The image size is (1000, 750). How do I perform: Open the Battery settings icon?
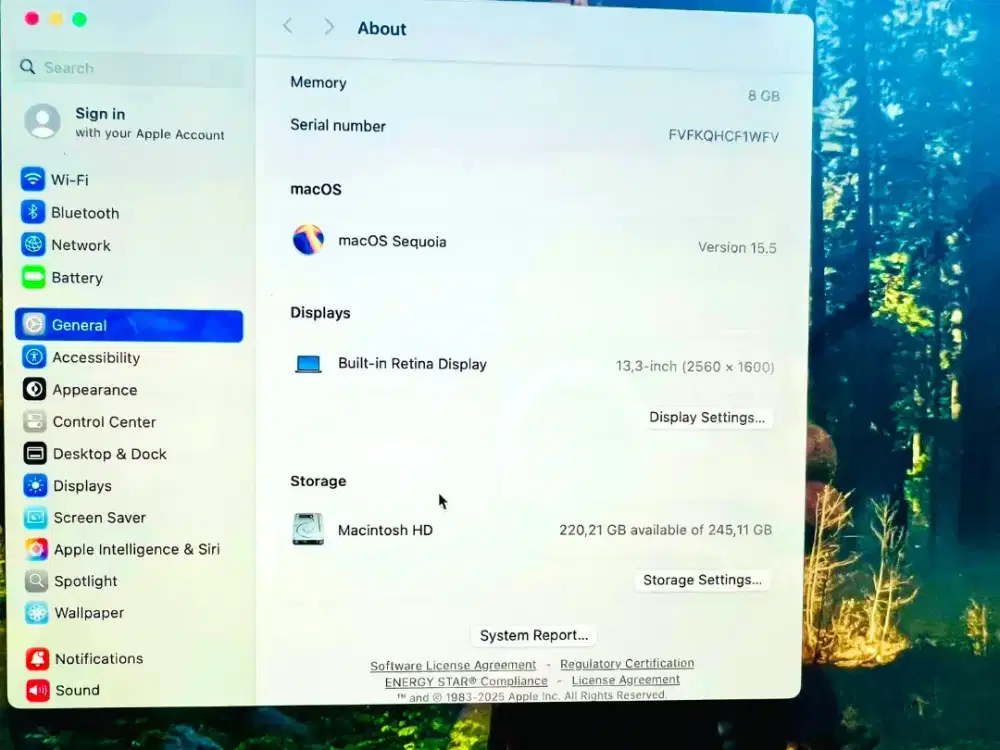pos(33,278)
